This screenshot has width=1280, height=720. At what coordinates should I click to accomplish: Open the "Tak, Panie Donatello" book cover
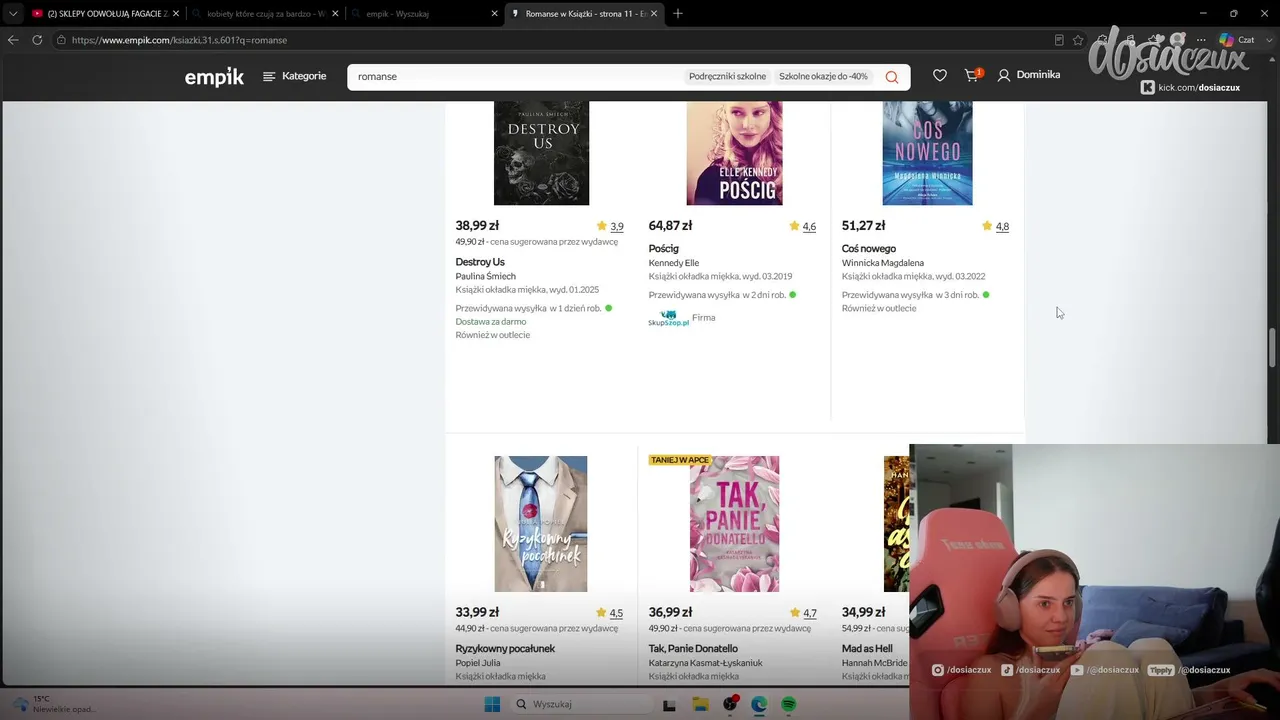[x=734, y=524]
